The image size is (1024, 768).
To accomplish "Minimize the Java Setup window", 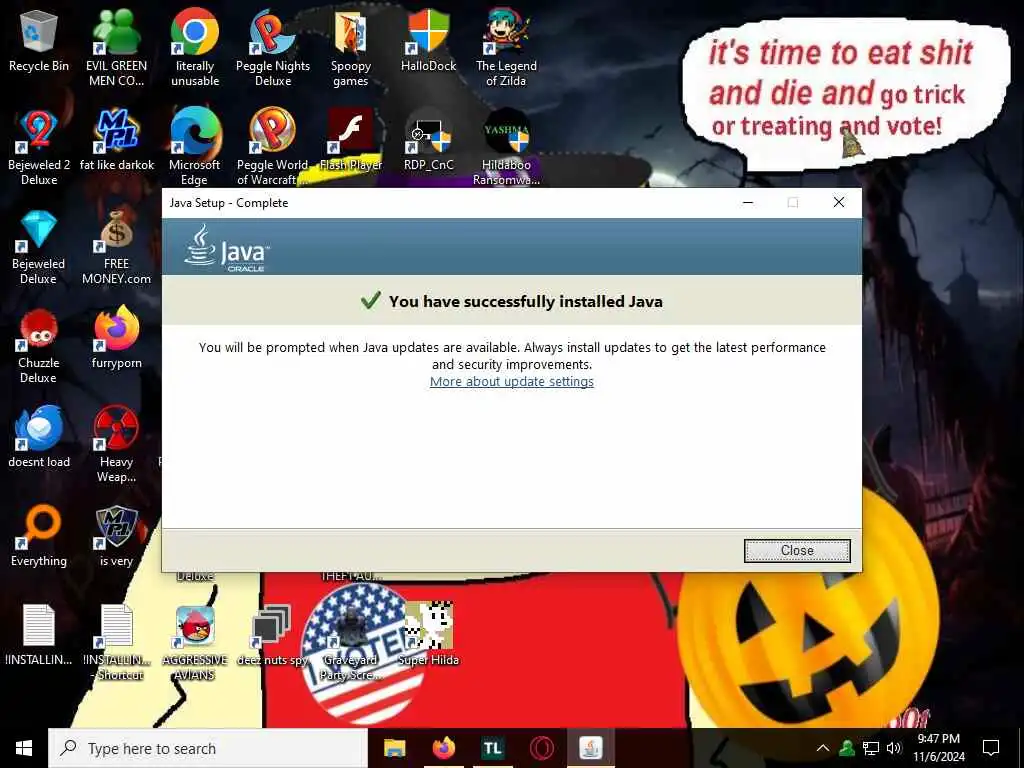I will [748, 202].
